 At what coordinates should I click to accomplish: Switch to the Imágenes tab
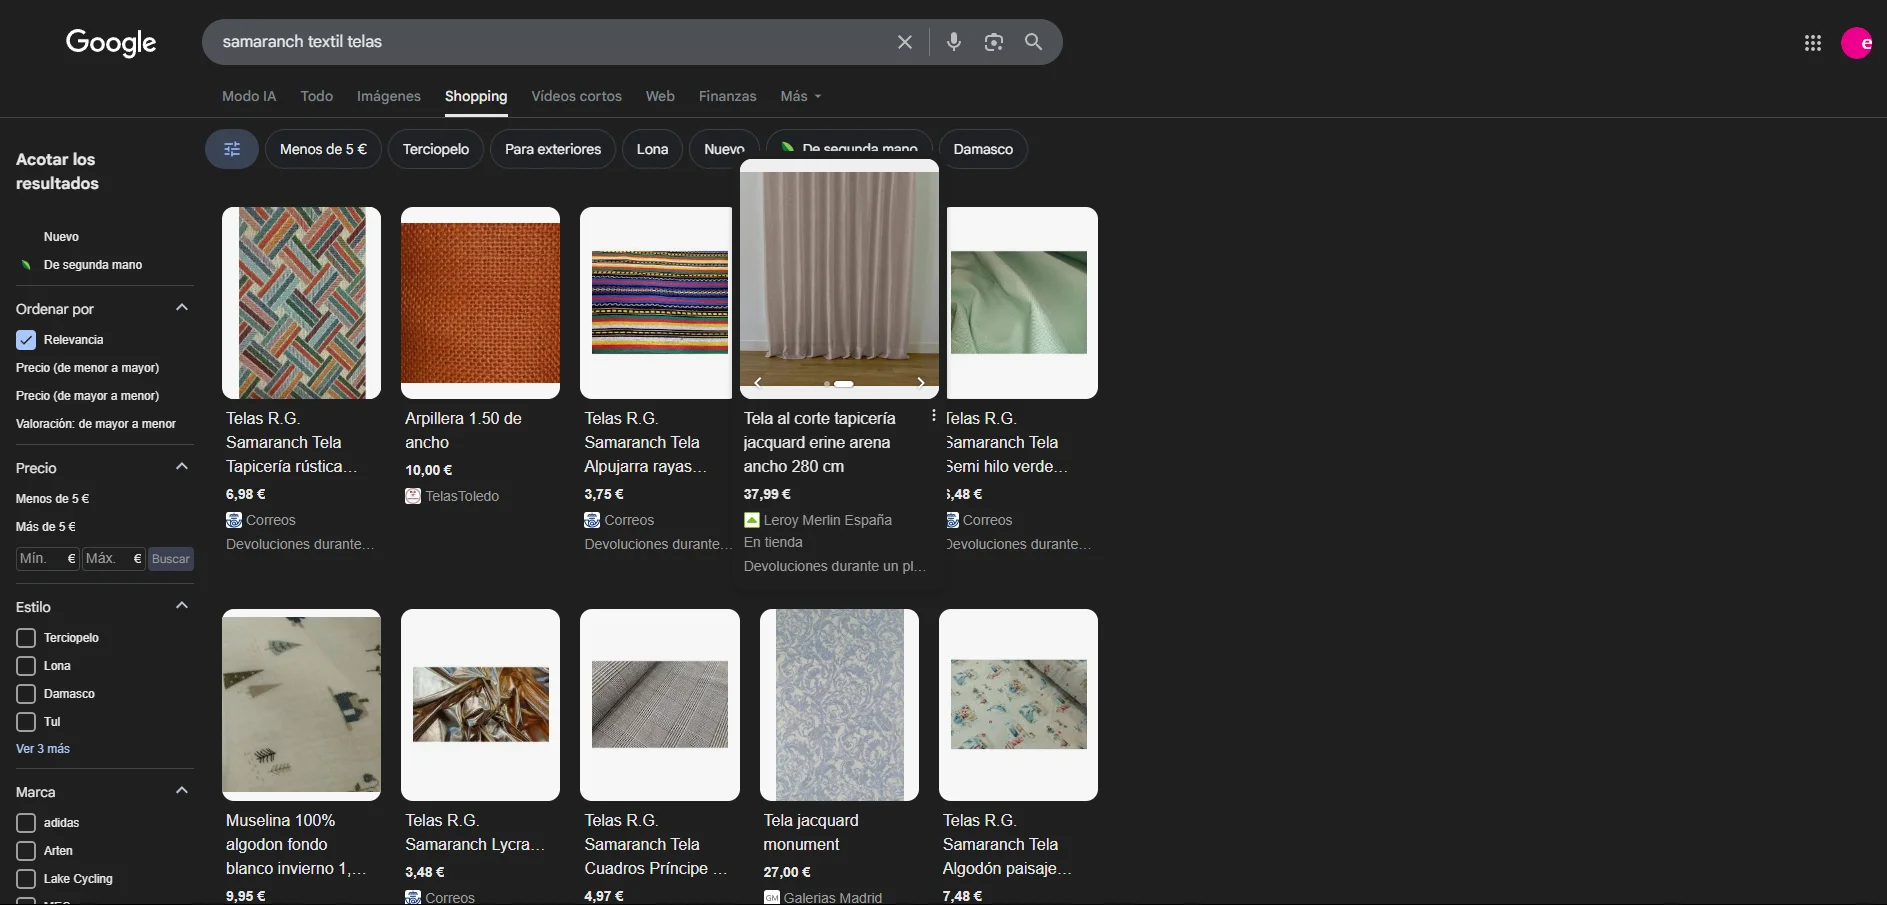(388, 96)
